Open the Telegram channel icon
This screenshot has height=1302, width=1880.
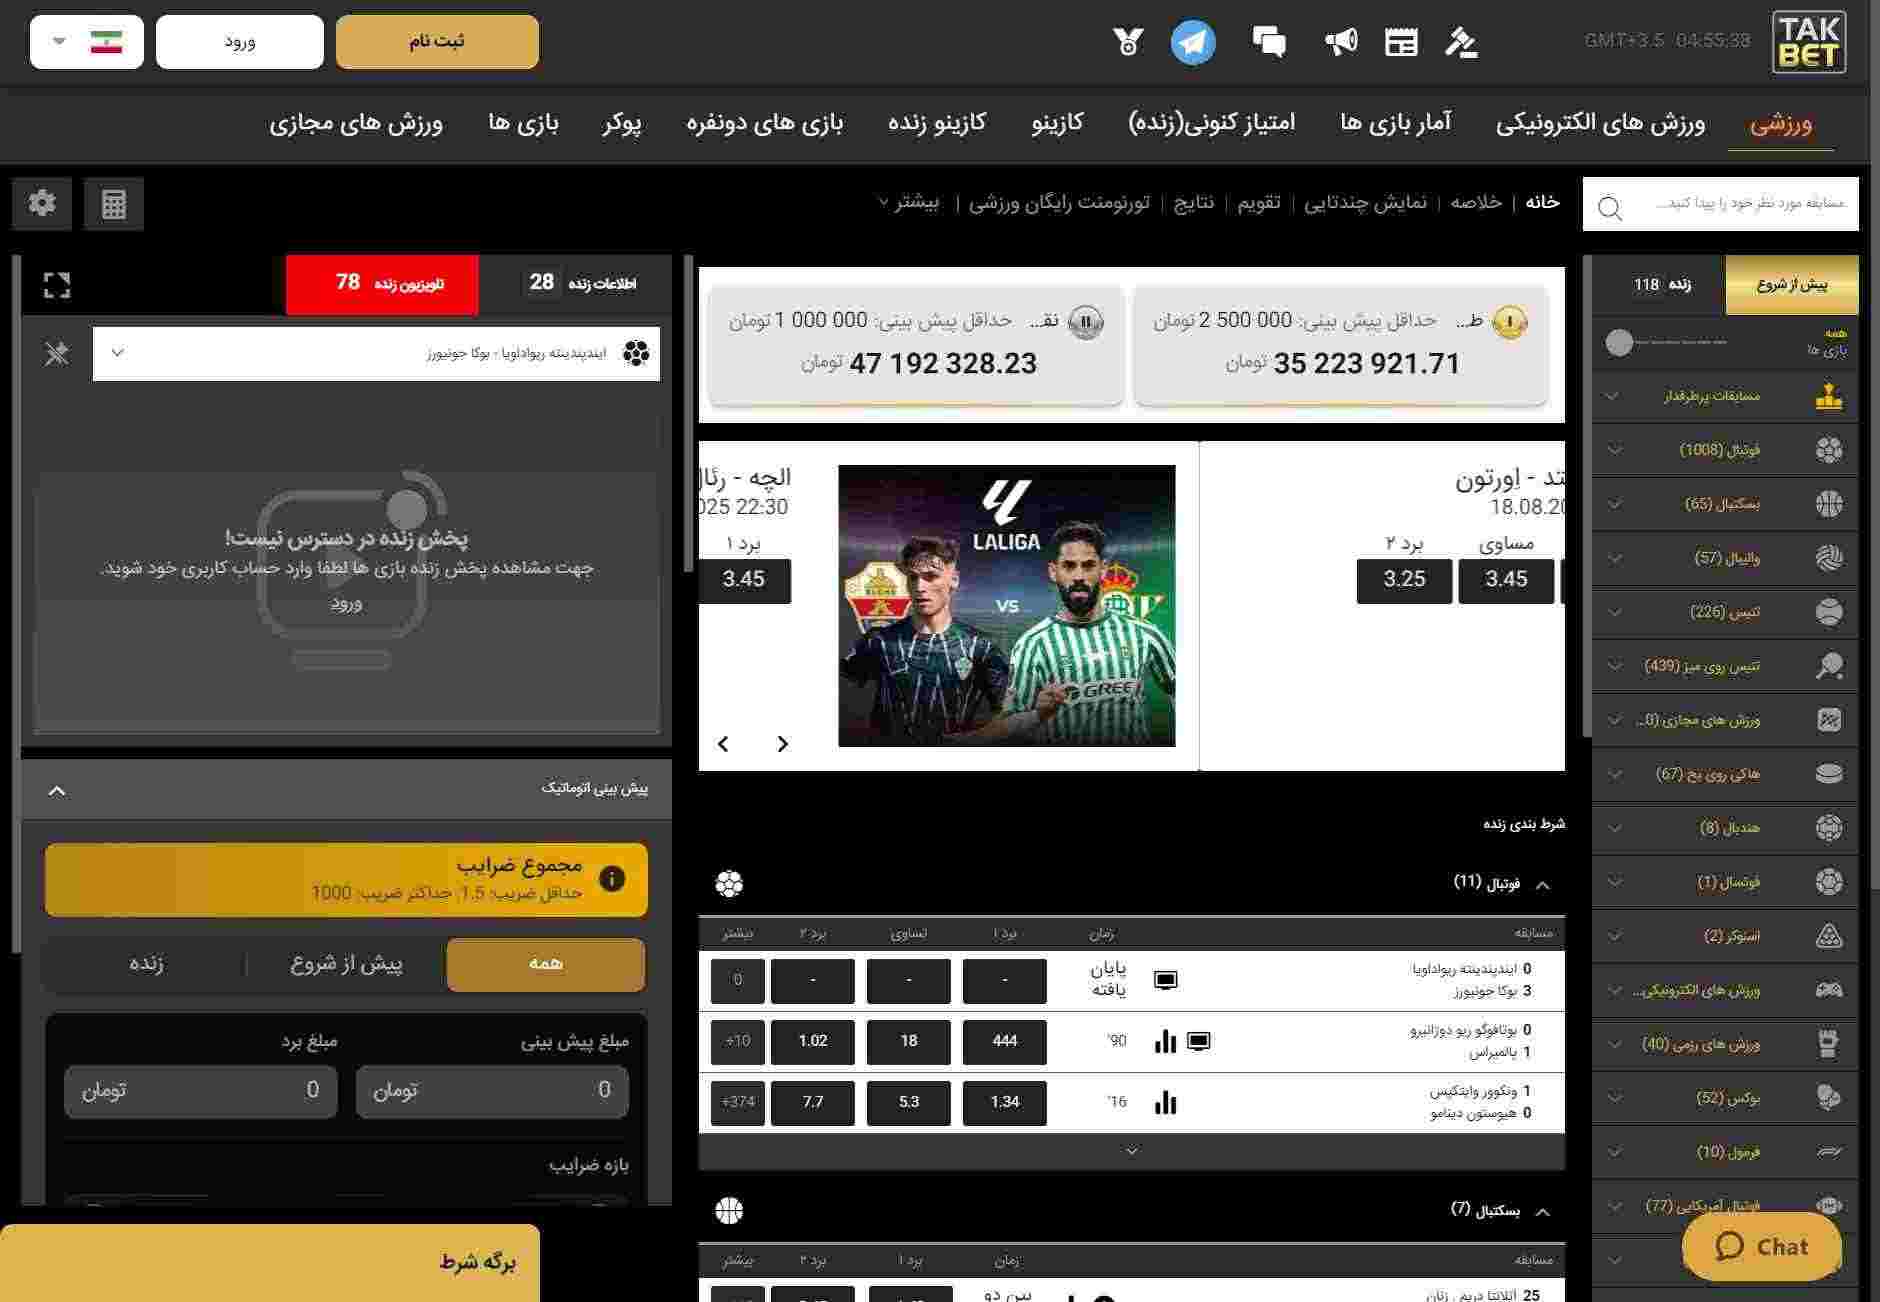point(1193,43)
